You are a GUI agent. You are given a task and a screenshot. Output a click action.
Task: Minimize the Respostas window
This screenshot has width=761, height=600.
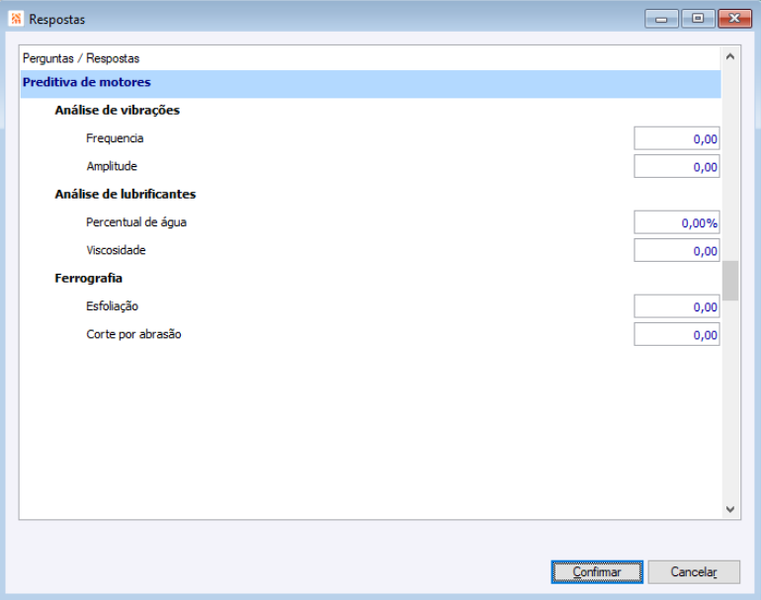click(x=661, y=19)
